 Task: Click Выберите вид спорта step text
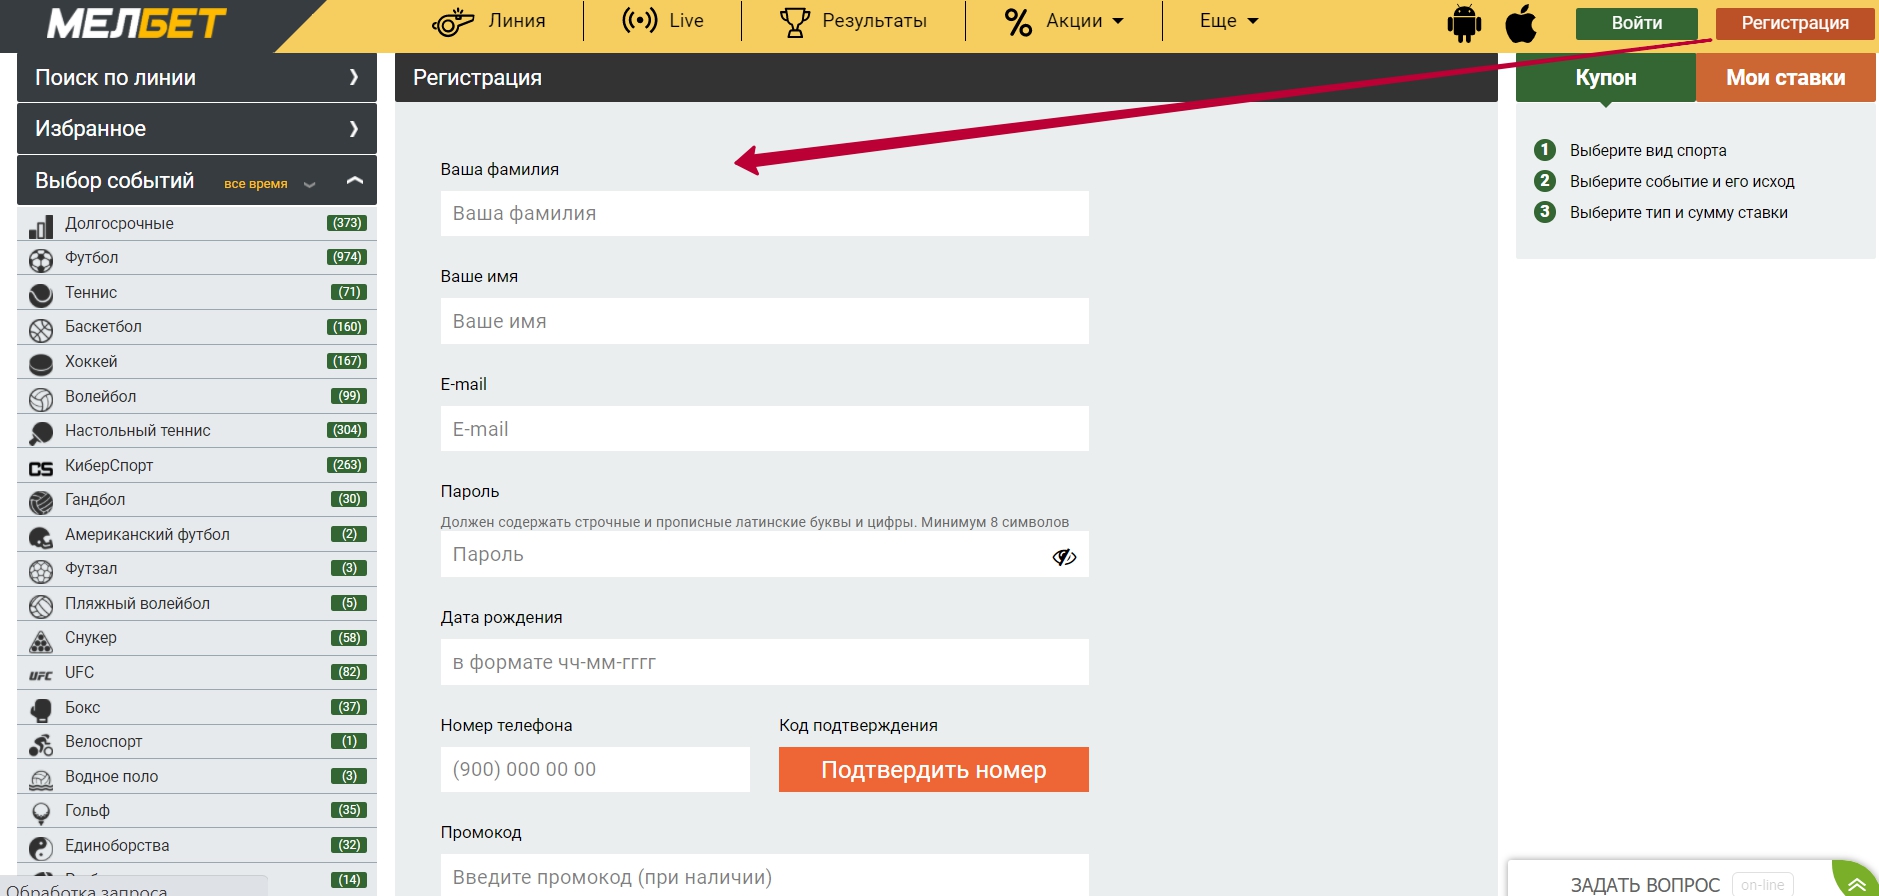click(x=1648, y=150)
